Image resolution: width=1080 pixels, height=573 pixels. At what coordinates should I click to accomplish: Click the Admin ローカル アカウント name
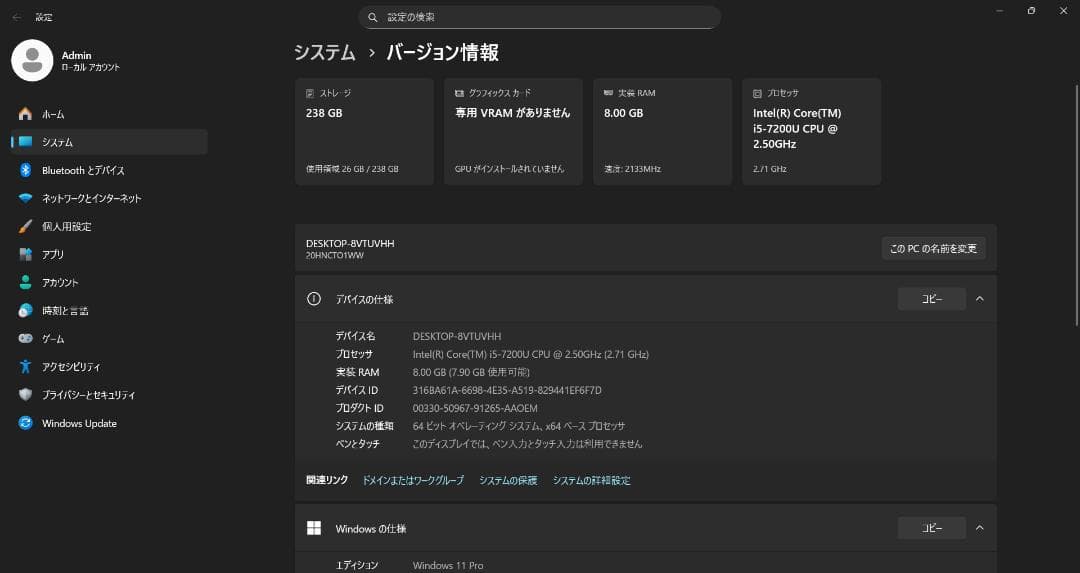[90, 61]
